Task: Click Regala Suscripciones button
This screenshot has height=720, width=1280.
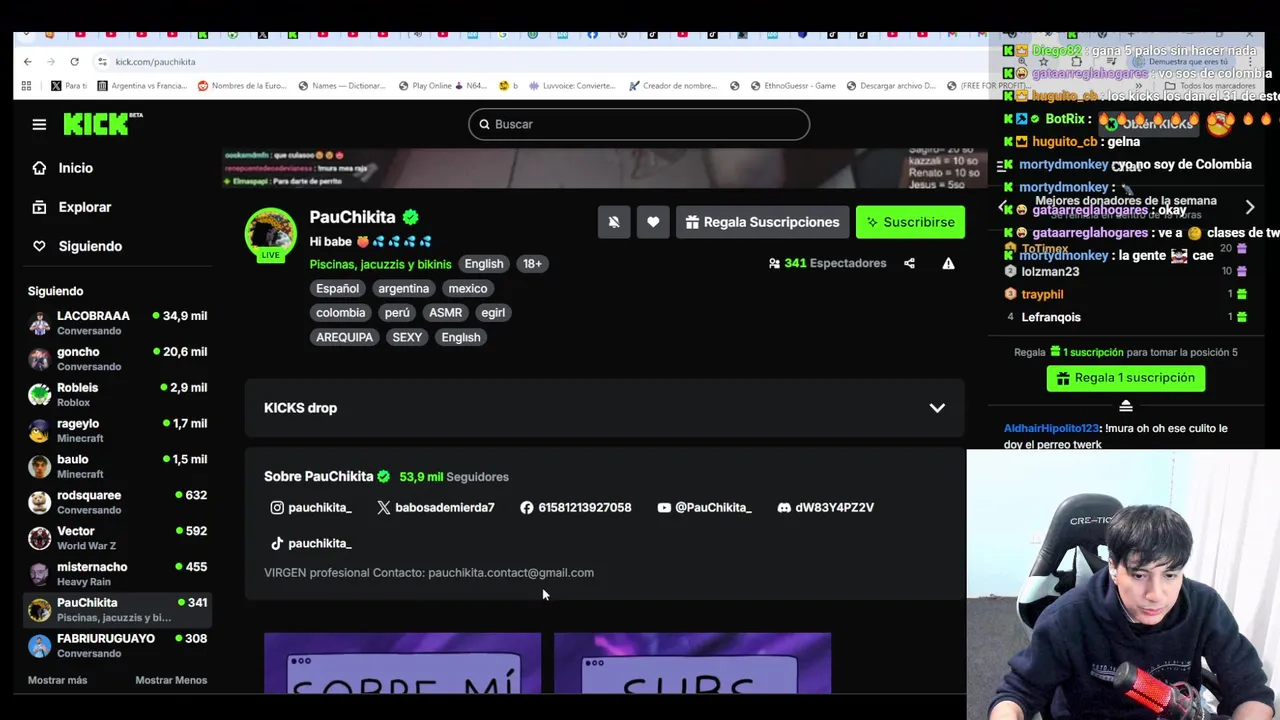Action: [x=762, y=222]
